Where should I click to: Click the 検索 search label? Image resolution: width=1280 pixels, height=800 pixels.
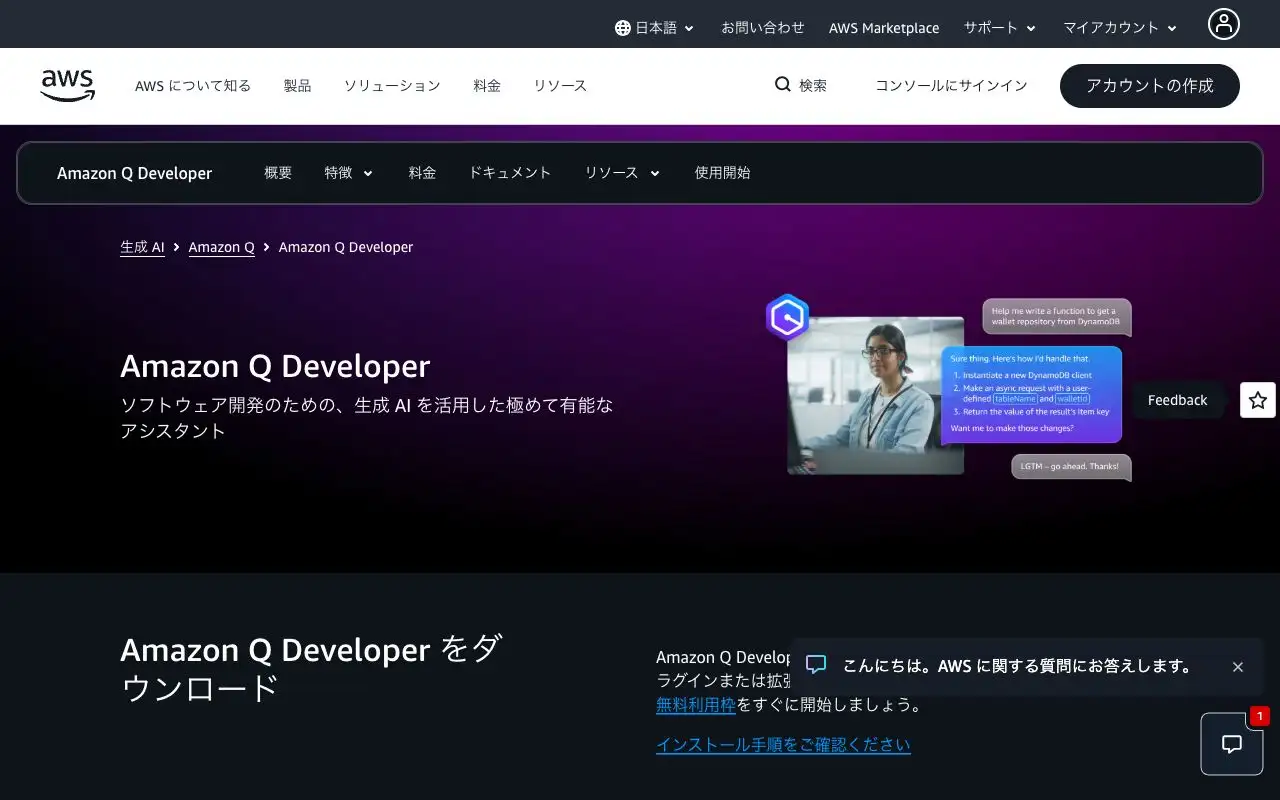[813, 86]
